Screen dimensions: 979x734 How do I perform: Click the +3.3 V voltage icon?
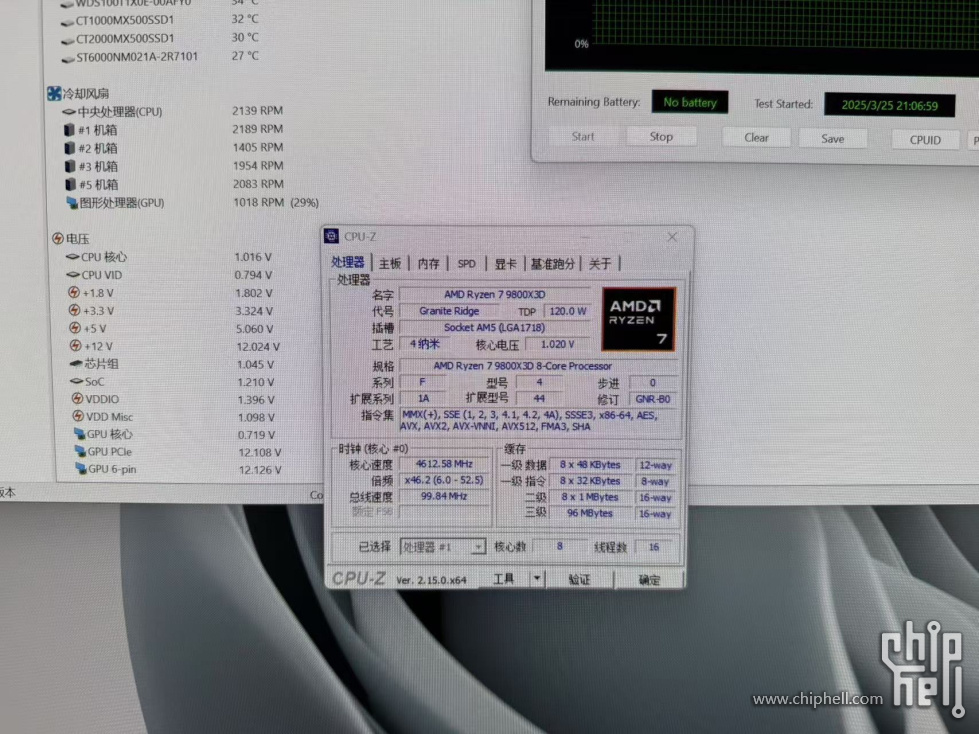[74, 310]
